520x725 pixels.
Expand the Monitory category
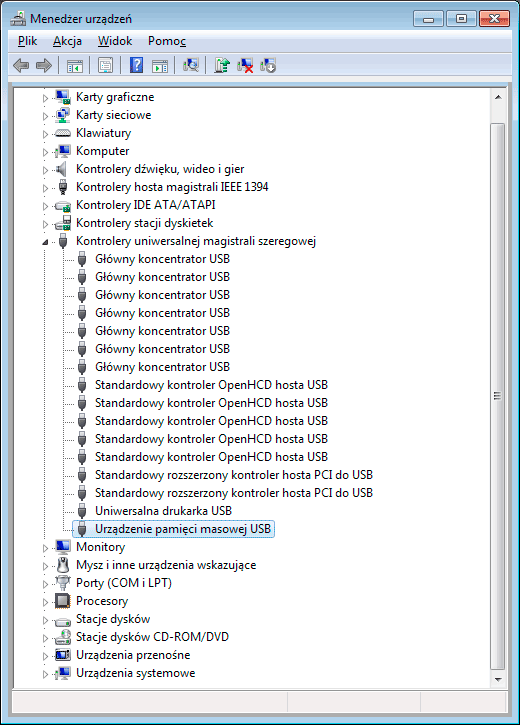point(45,548)
